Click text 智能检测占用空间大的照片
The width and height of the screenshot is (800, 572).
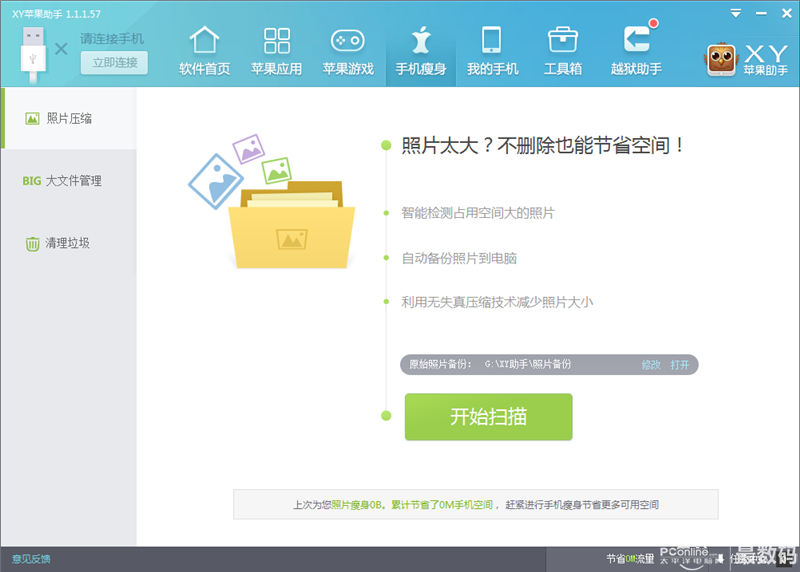point(478,213)
